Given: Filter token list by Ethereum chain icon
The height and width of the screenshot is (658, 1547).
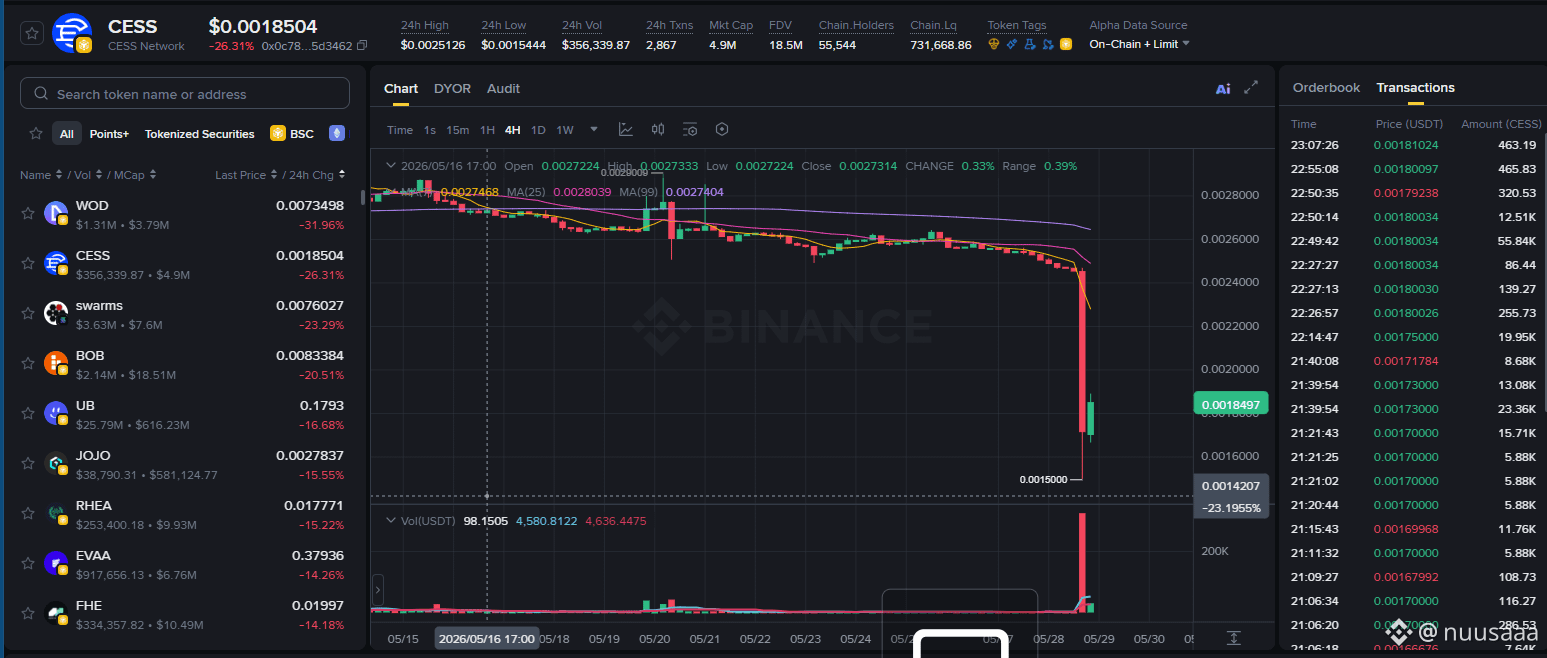Looking at the screenshot, I should click(337, 133).
